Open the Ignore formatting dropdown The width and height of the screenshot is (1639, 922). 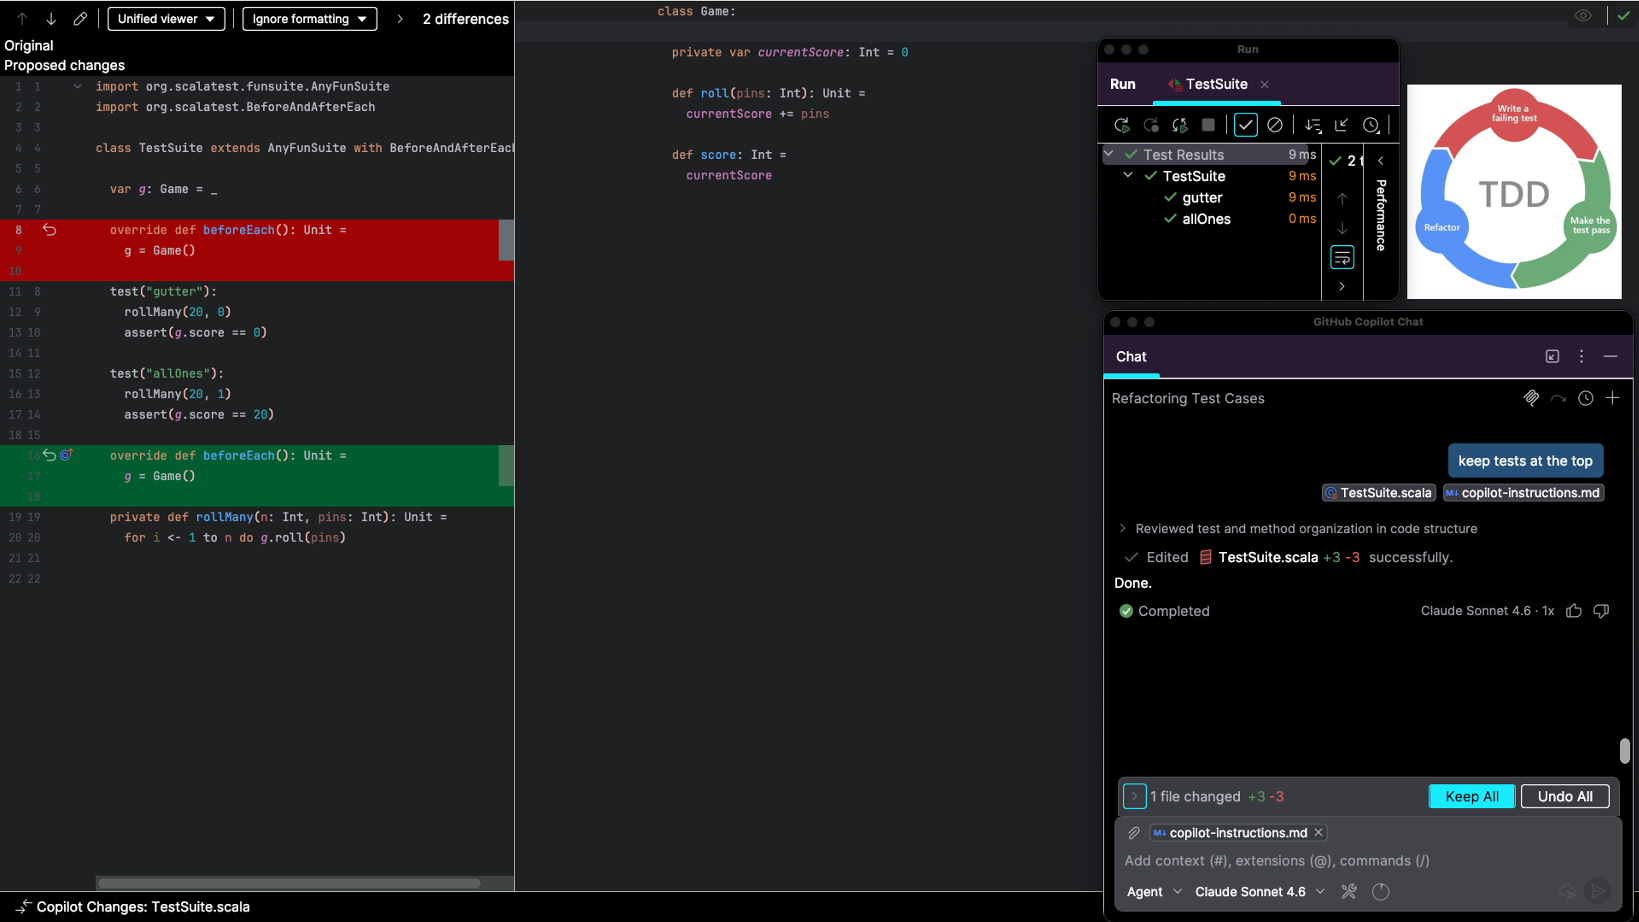pyautogui.click(x=309, y=19)
